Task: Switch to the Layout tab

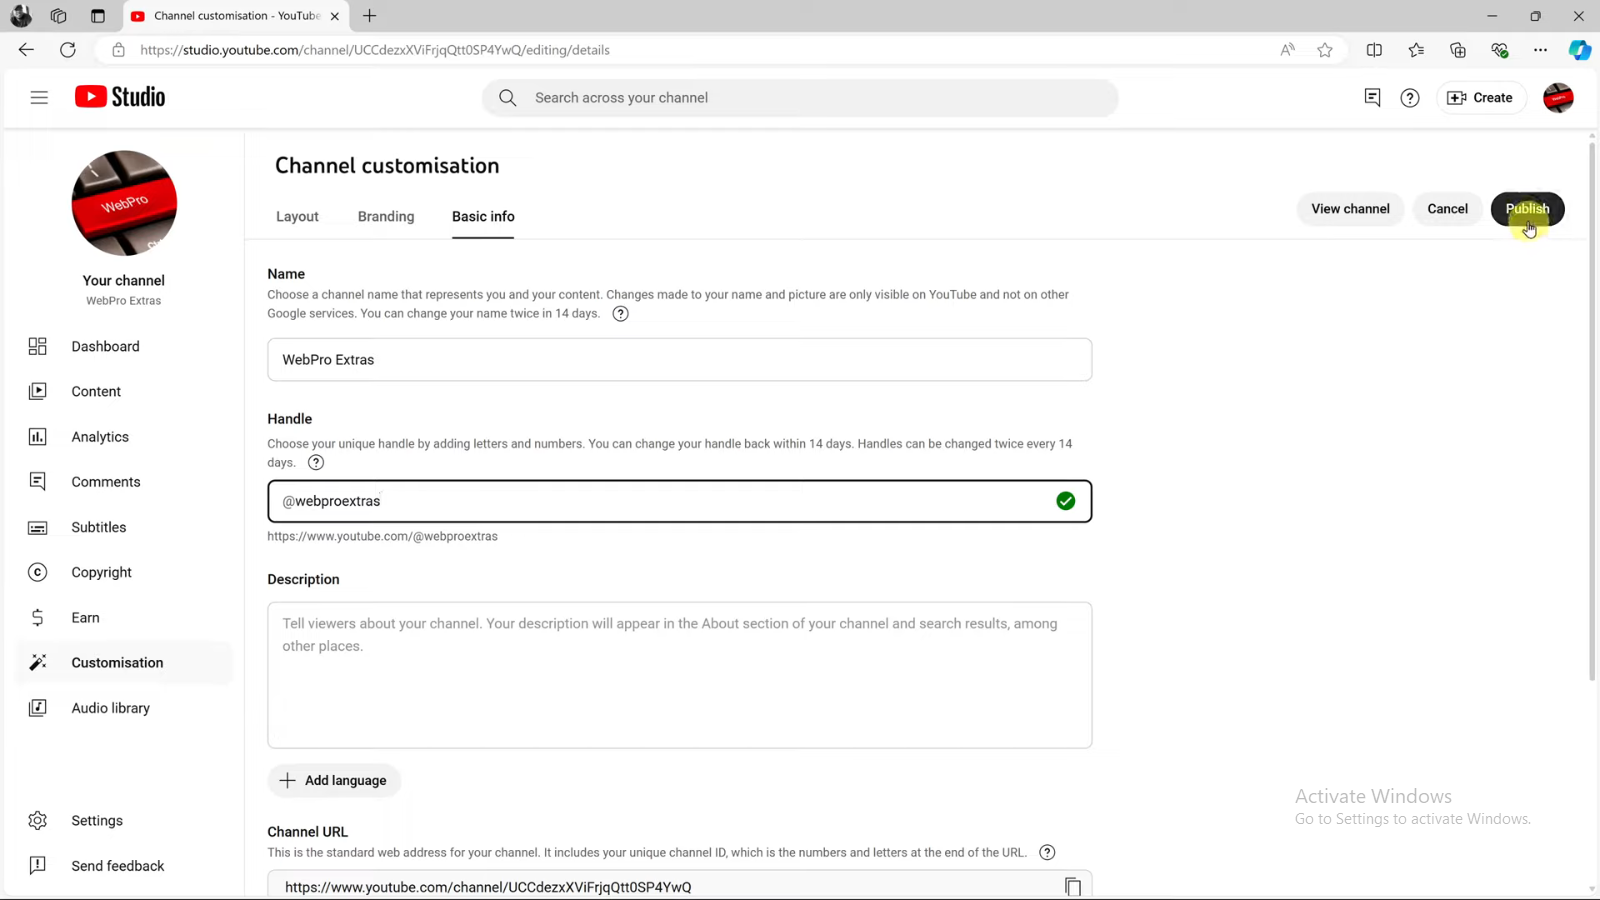Action: 297,217
